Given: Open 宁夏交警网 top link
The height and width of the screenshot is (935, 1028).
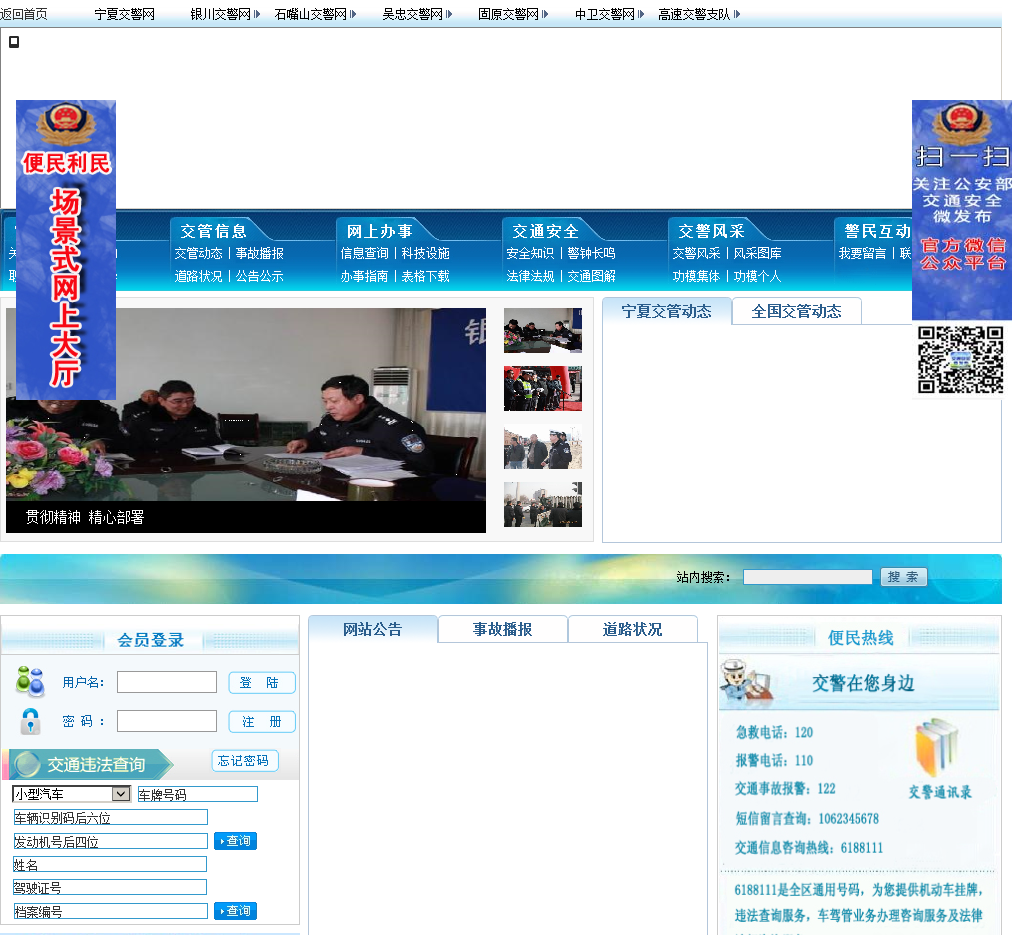Looking at the screenshot, I should pyautogui.click(x=125, y=14).
